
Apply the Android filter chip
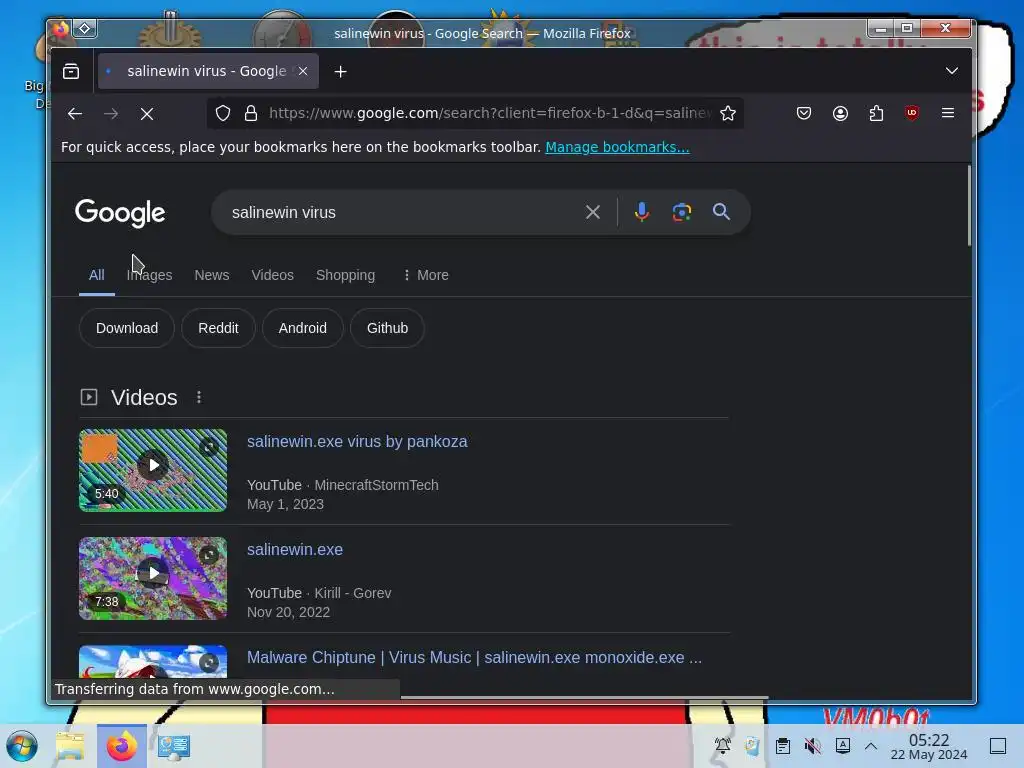click(302, 328)
